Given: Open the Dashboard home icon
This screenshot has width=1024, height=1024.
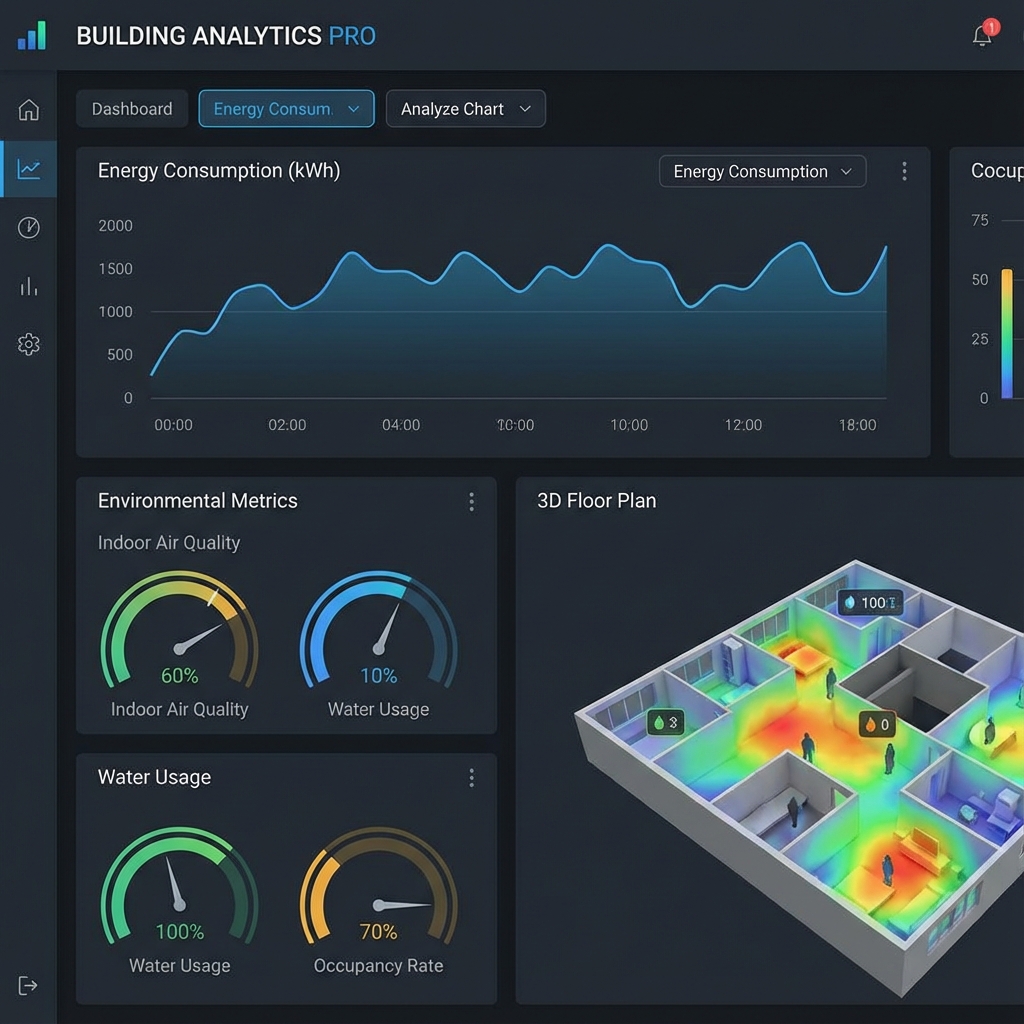Looking at the screenshot, I should [x=29, y=110].
